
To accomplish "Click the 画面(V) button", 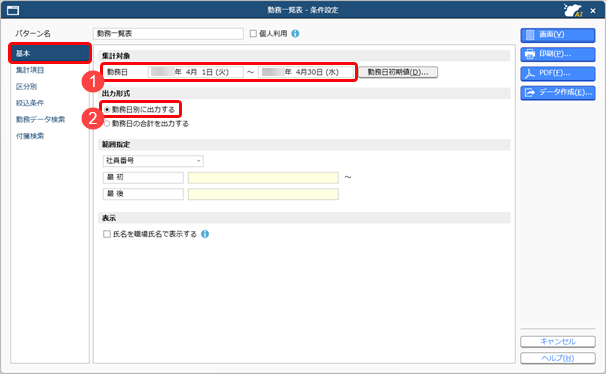I will coord(558,35).
